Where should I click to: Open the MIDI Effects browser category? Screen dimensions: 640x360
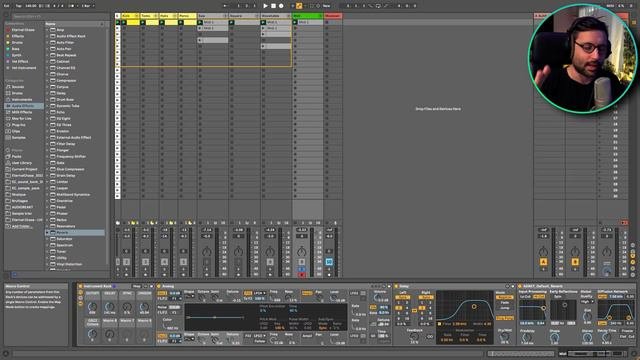(22, 112)
